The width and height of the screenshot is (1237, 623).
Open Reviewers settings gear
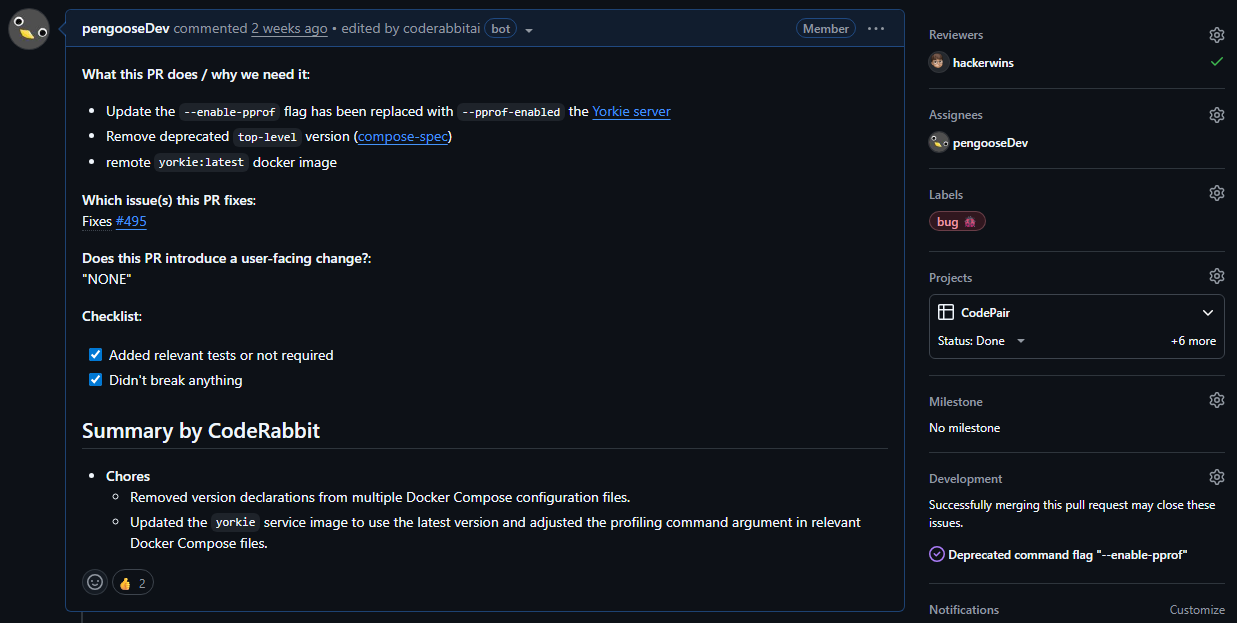pyautogui.click(x=1216, y=35)
